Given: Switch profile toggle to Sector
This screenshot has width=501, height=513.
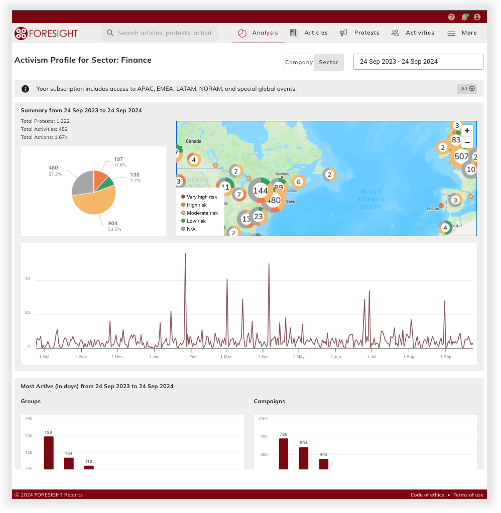Looking at the screenshot, I should 329,62.
